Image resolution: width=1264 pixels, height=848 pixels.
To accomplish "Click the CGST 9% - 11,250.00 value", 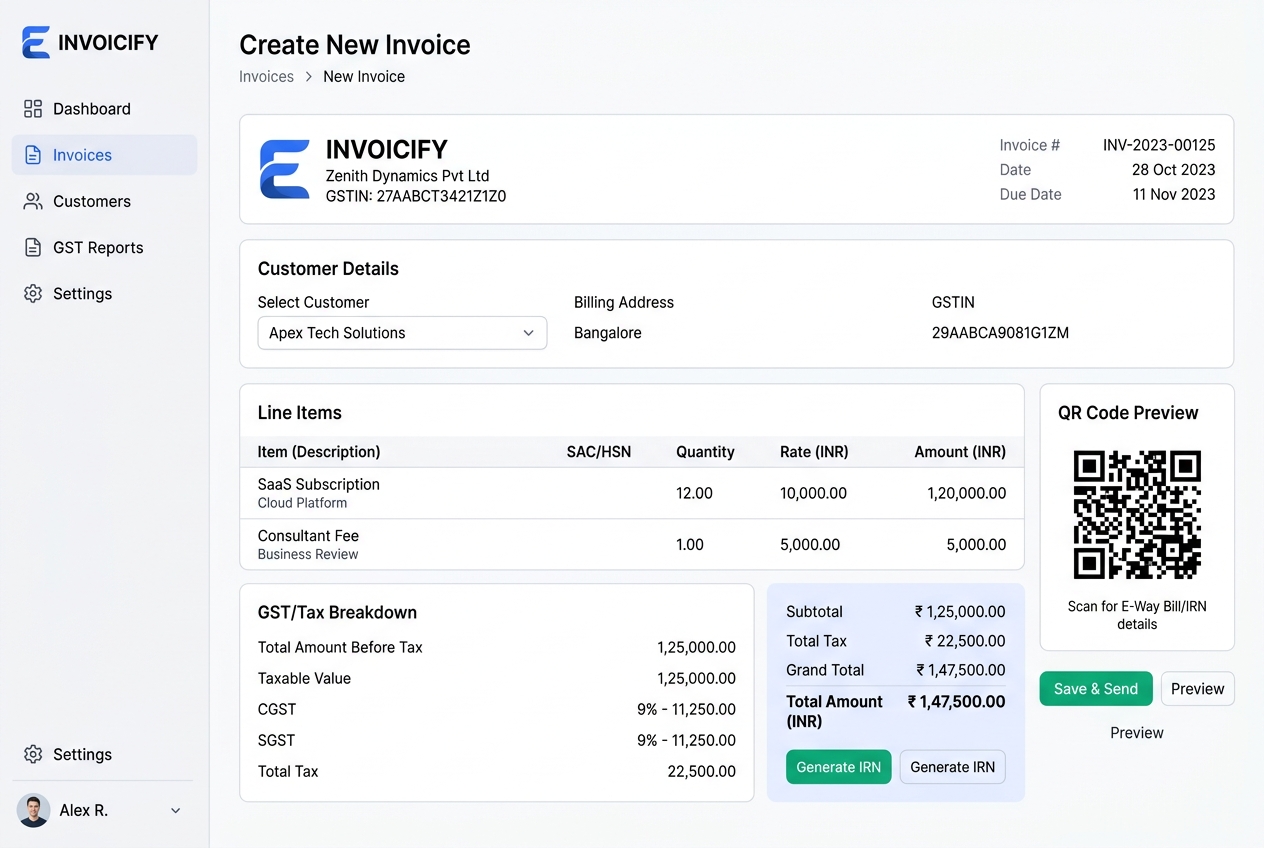I will 686,709.
